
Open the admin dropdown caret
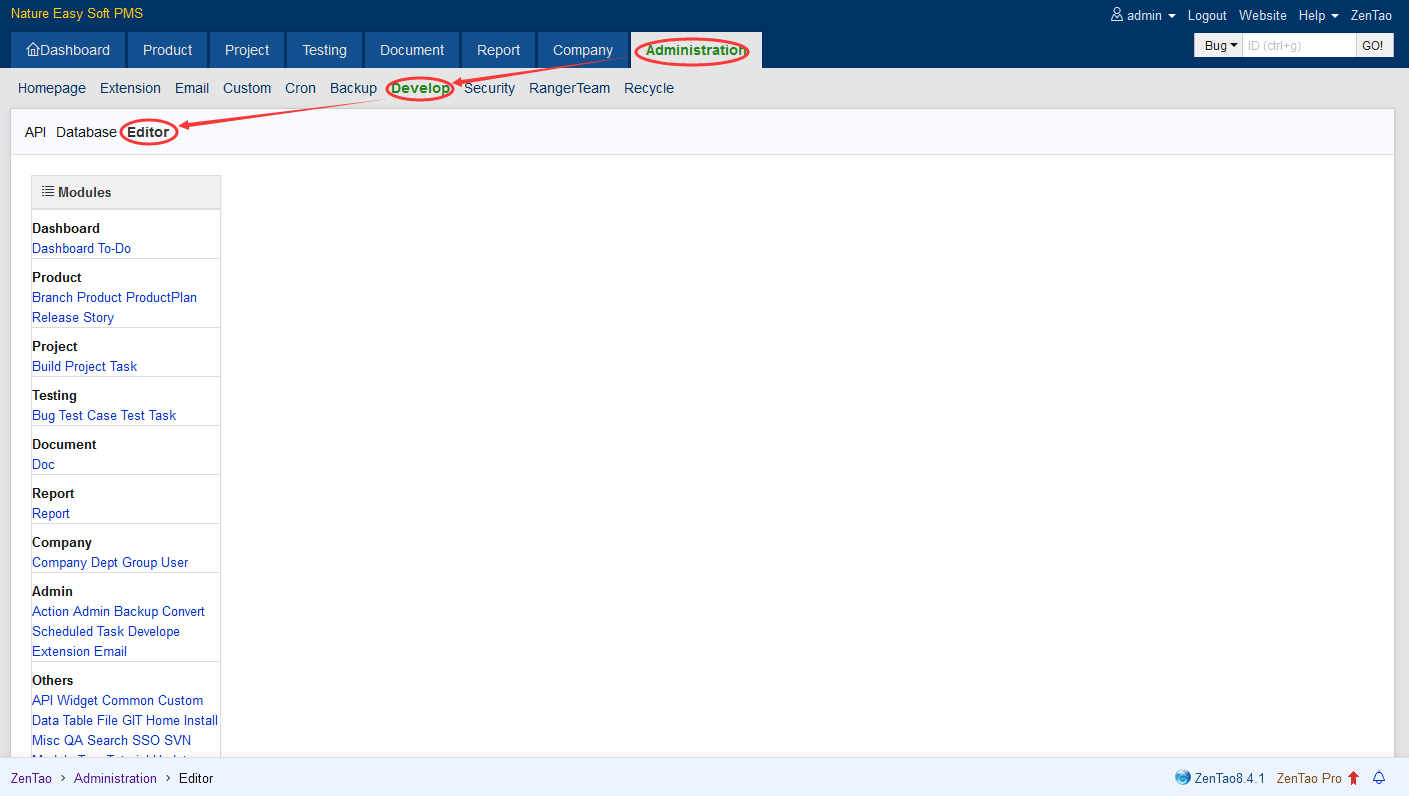[x=1171, y=16]
